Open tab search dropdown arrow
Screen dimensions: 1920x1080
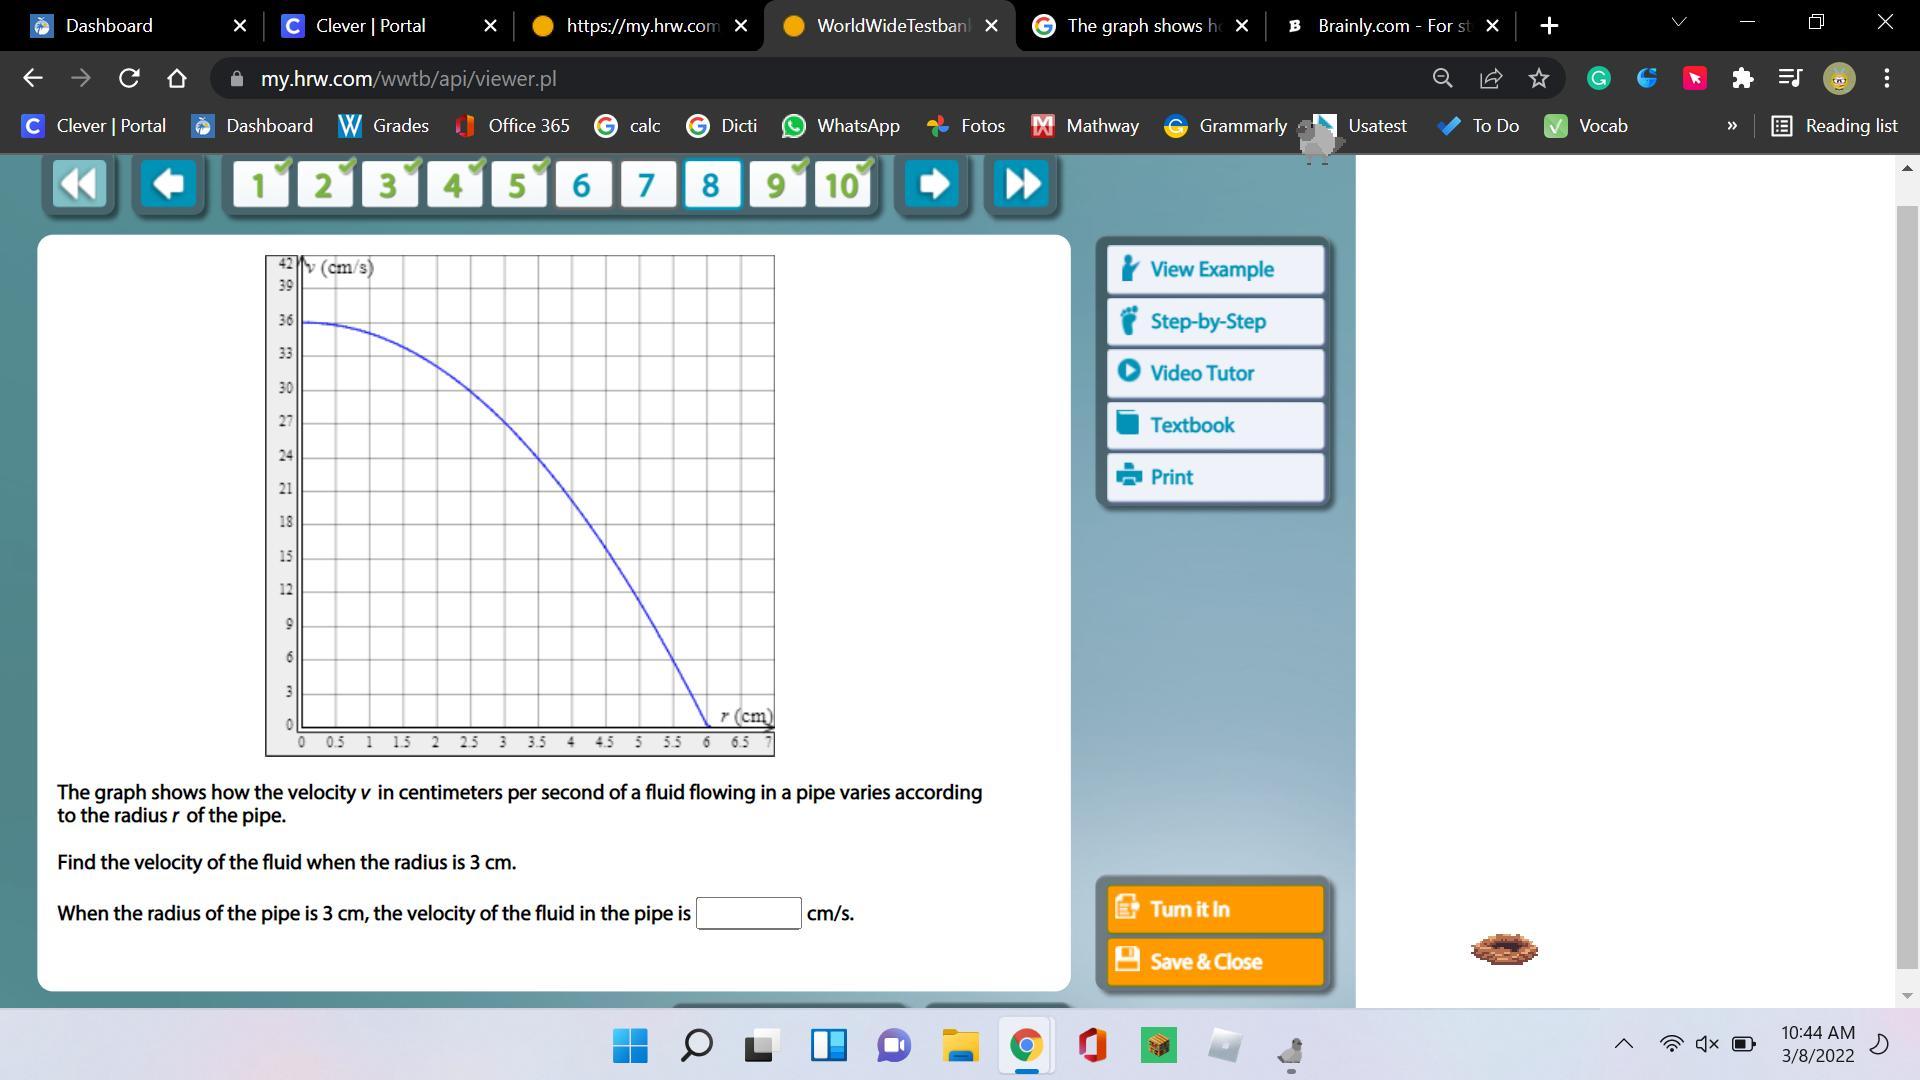(x=1679, y=22)
